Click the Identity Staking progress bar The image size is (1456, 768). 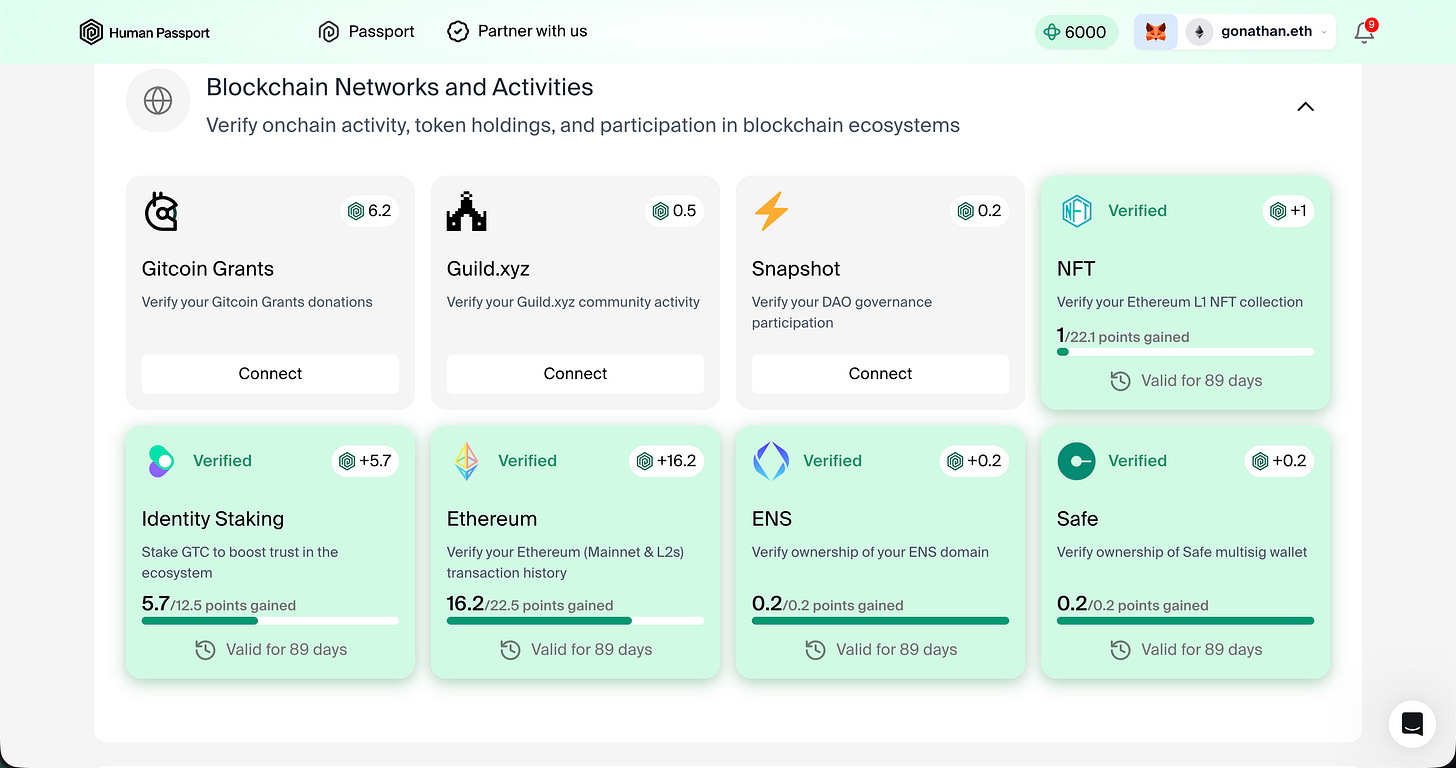(270, 621)
